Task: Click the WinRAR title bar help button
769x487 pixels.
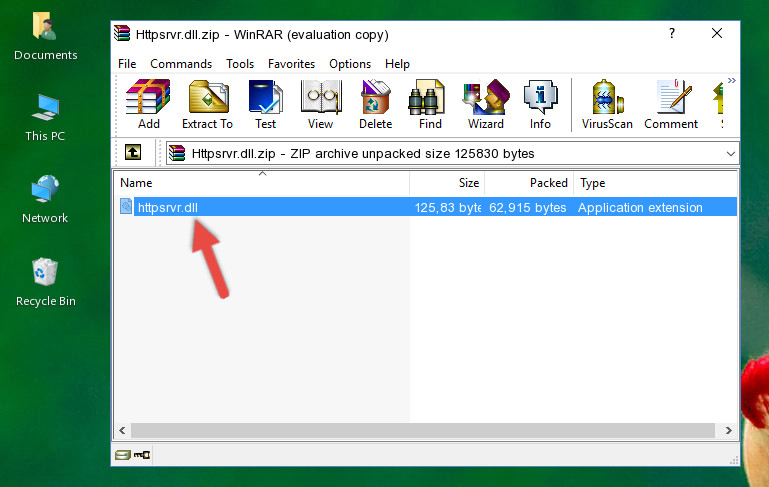Action: click(x=672, y=33)
